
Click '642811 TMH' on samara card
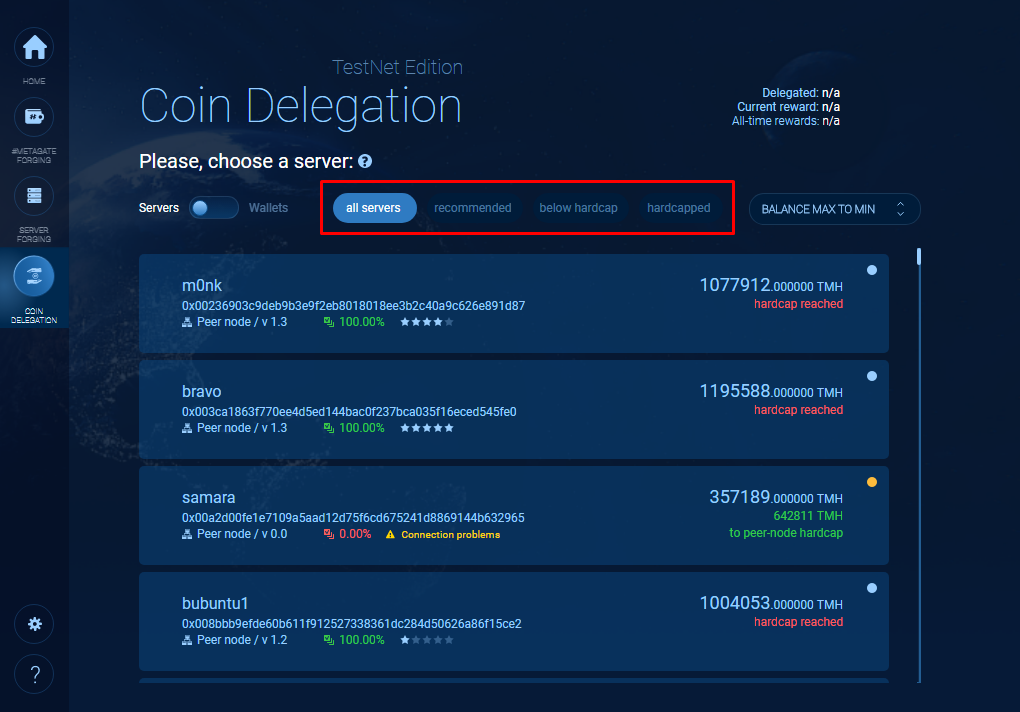coord(808,516)
